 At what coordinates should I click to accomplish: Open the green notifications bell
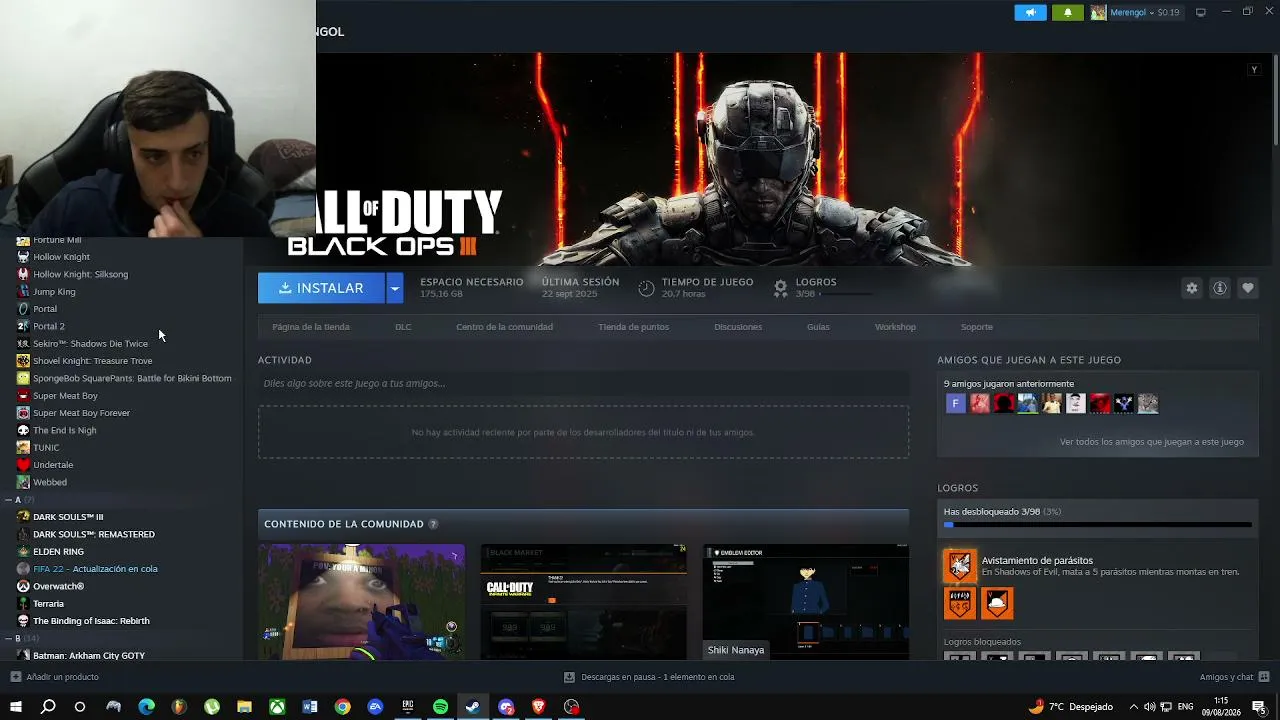1067,12
